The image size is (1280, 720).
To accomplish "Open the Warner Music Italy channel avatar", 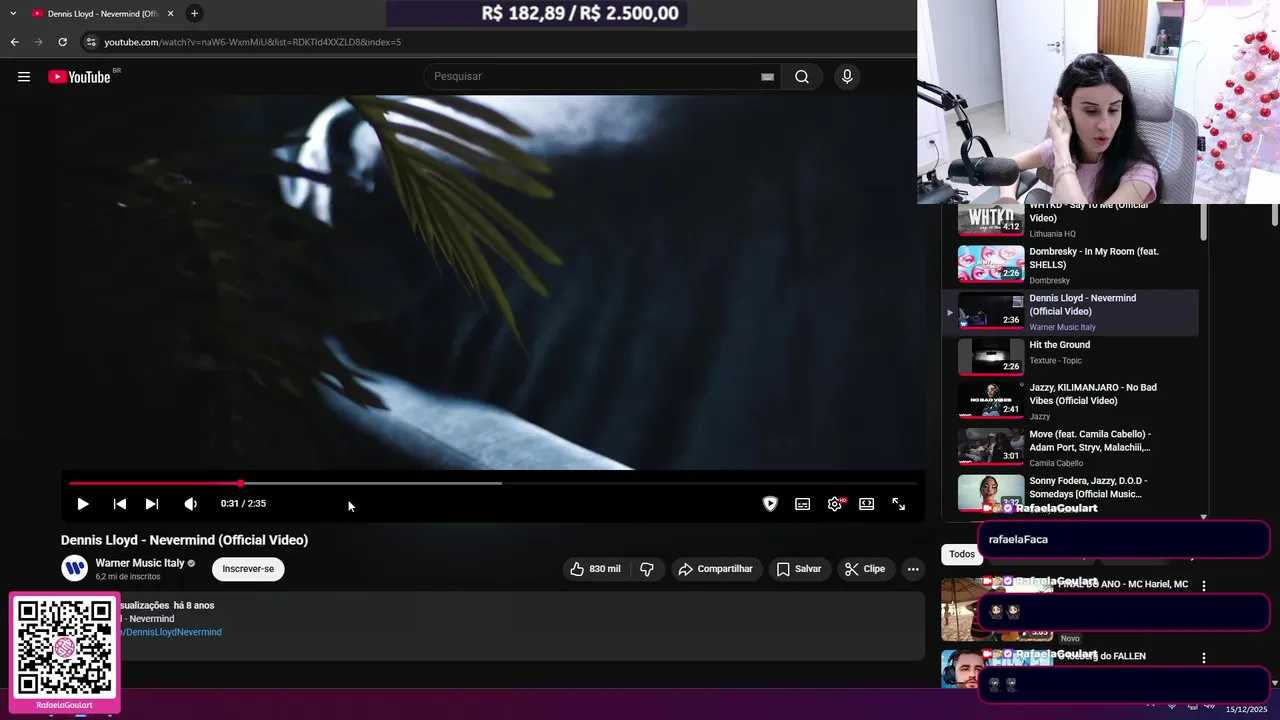I will (75, 569).
